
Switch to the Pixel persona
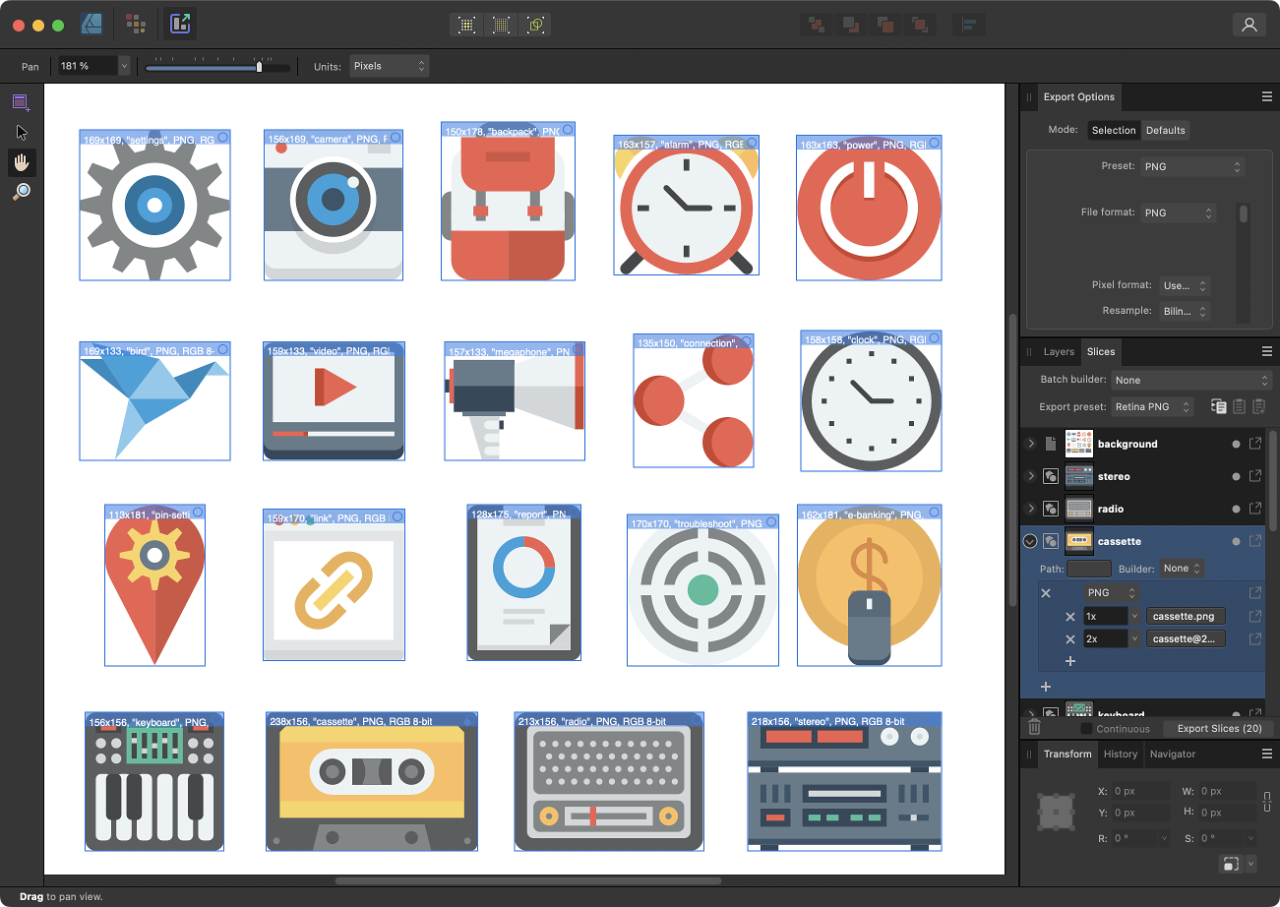coord(136,24)
